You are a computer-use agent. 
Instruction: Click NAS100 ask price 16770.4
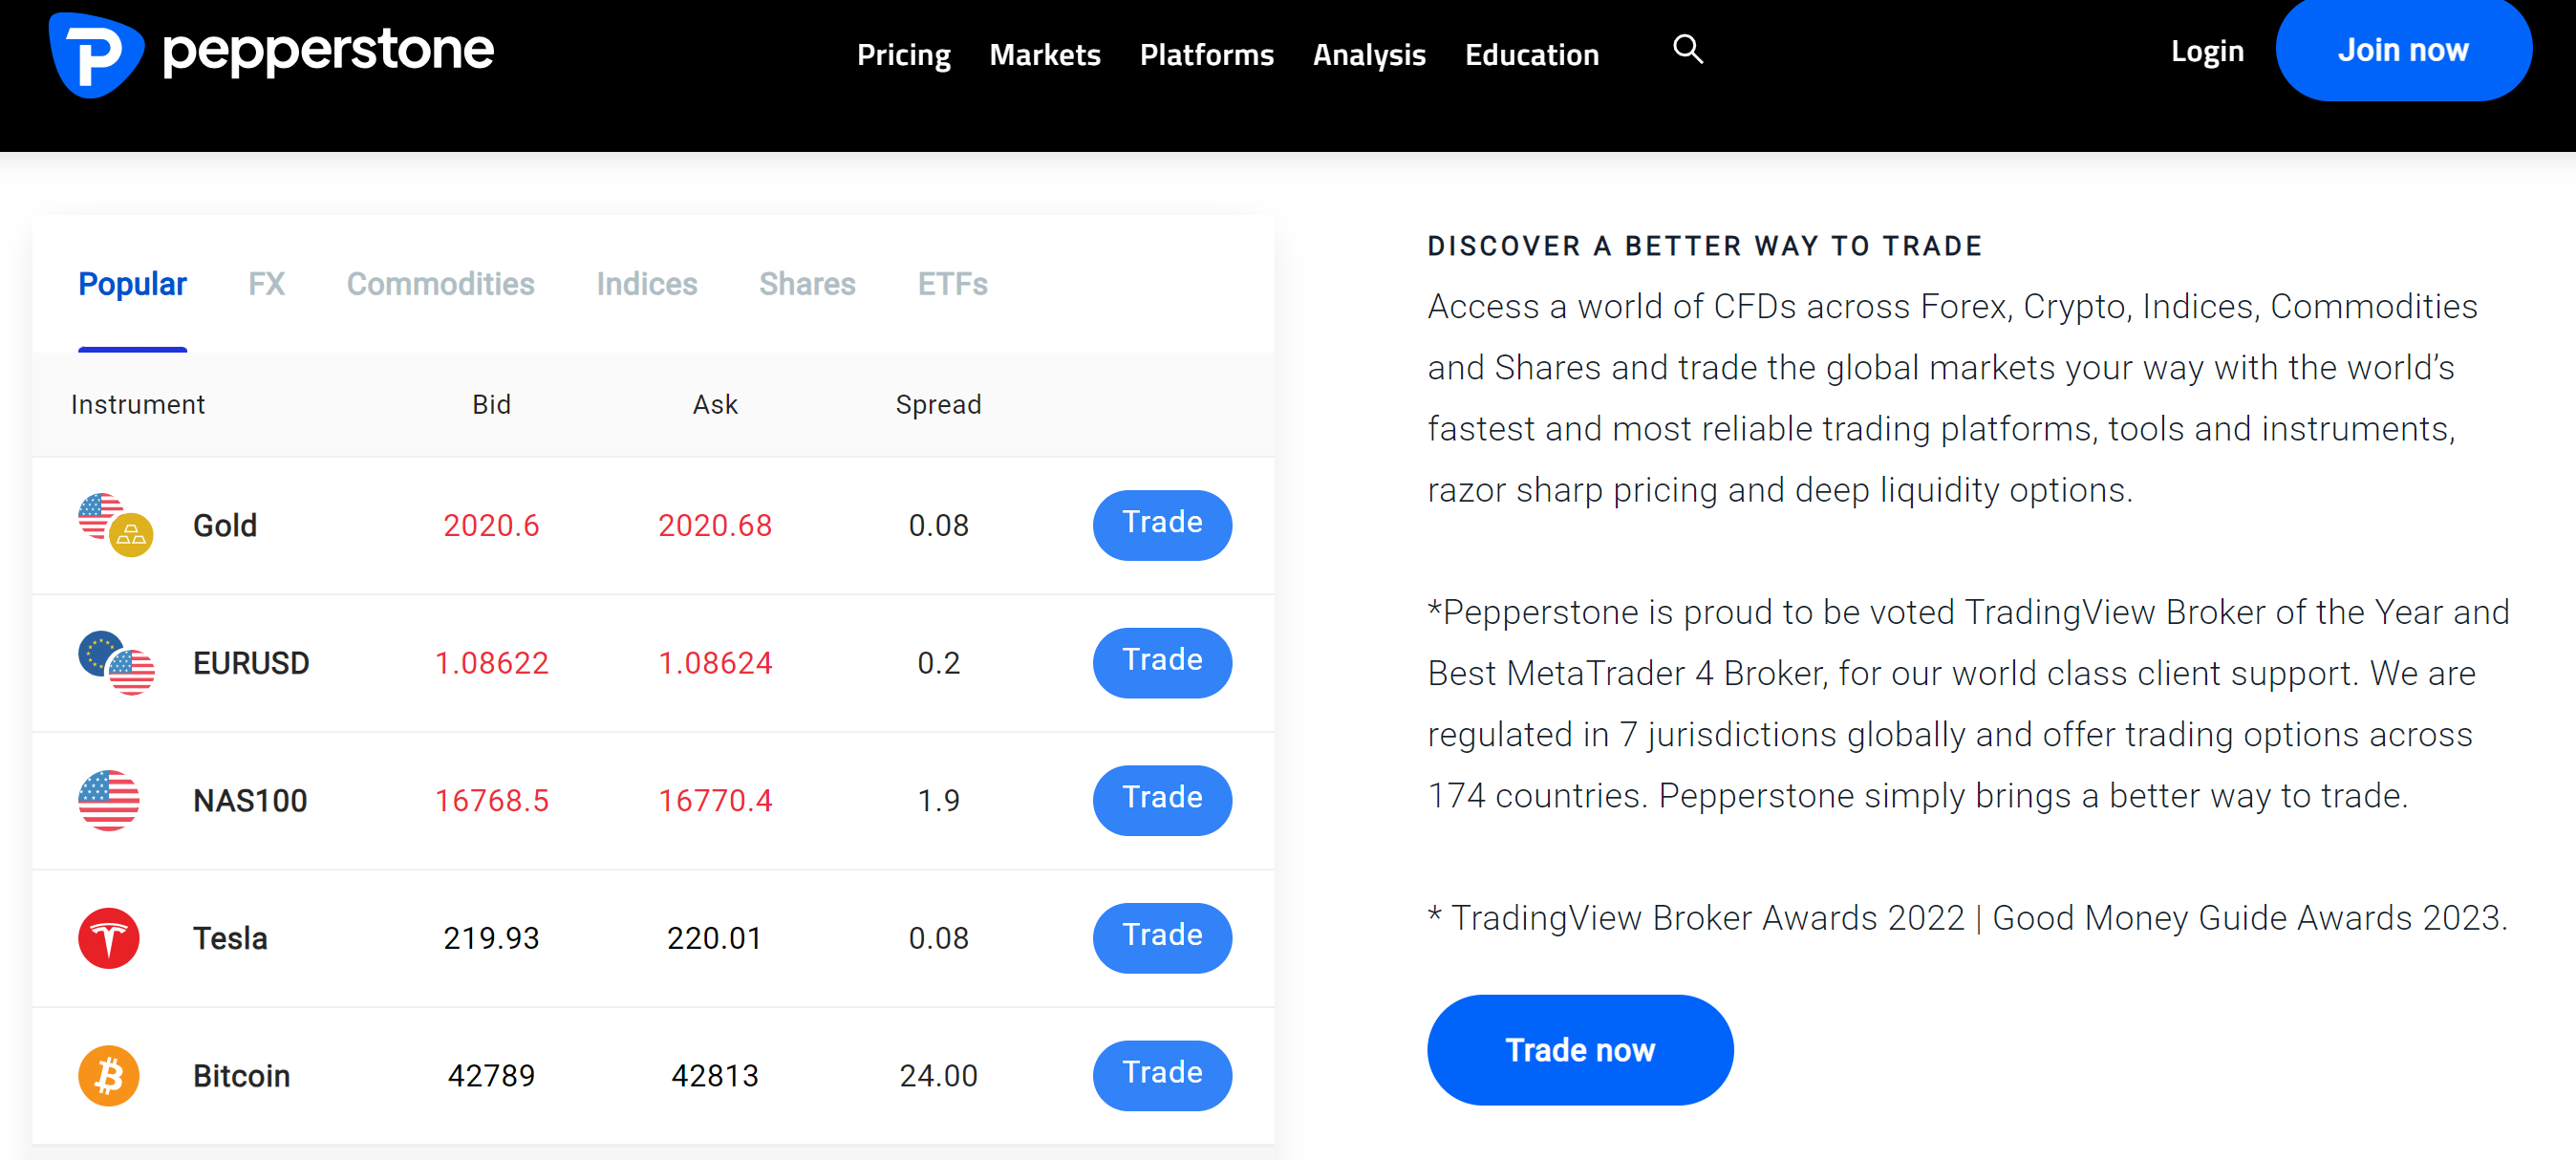[x=715, y=800]
